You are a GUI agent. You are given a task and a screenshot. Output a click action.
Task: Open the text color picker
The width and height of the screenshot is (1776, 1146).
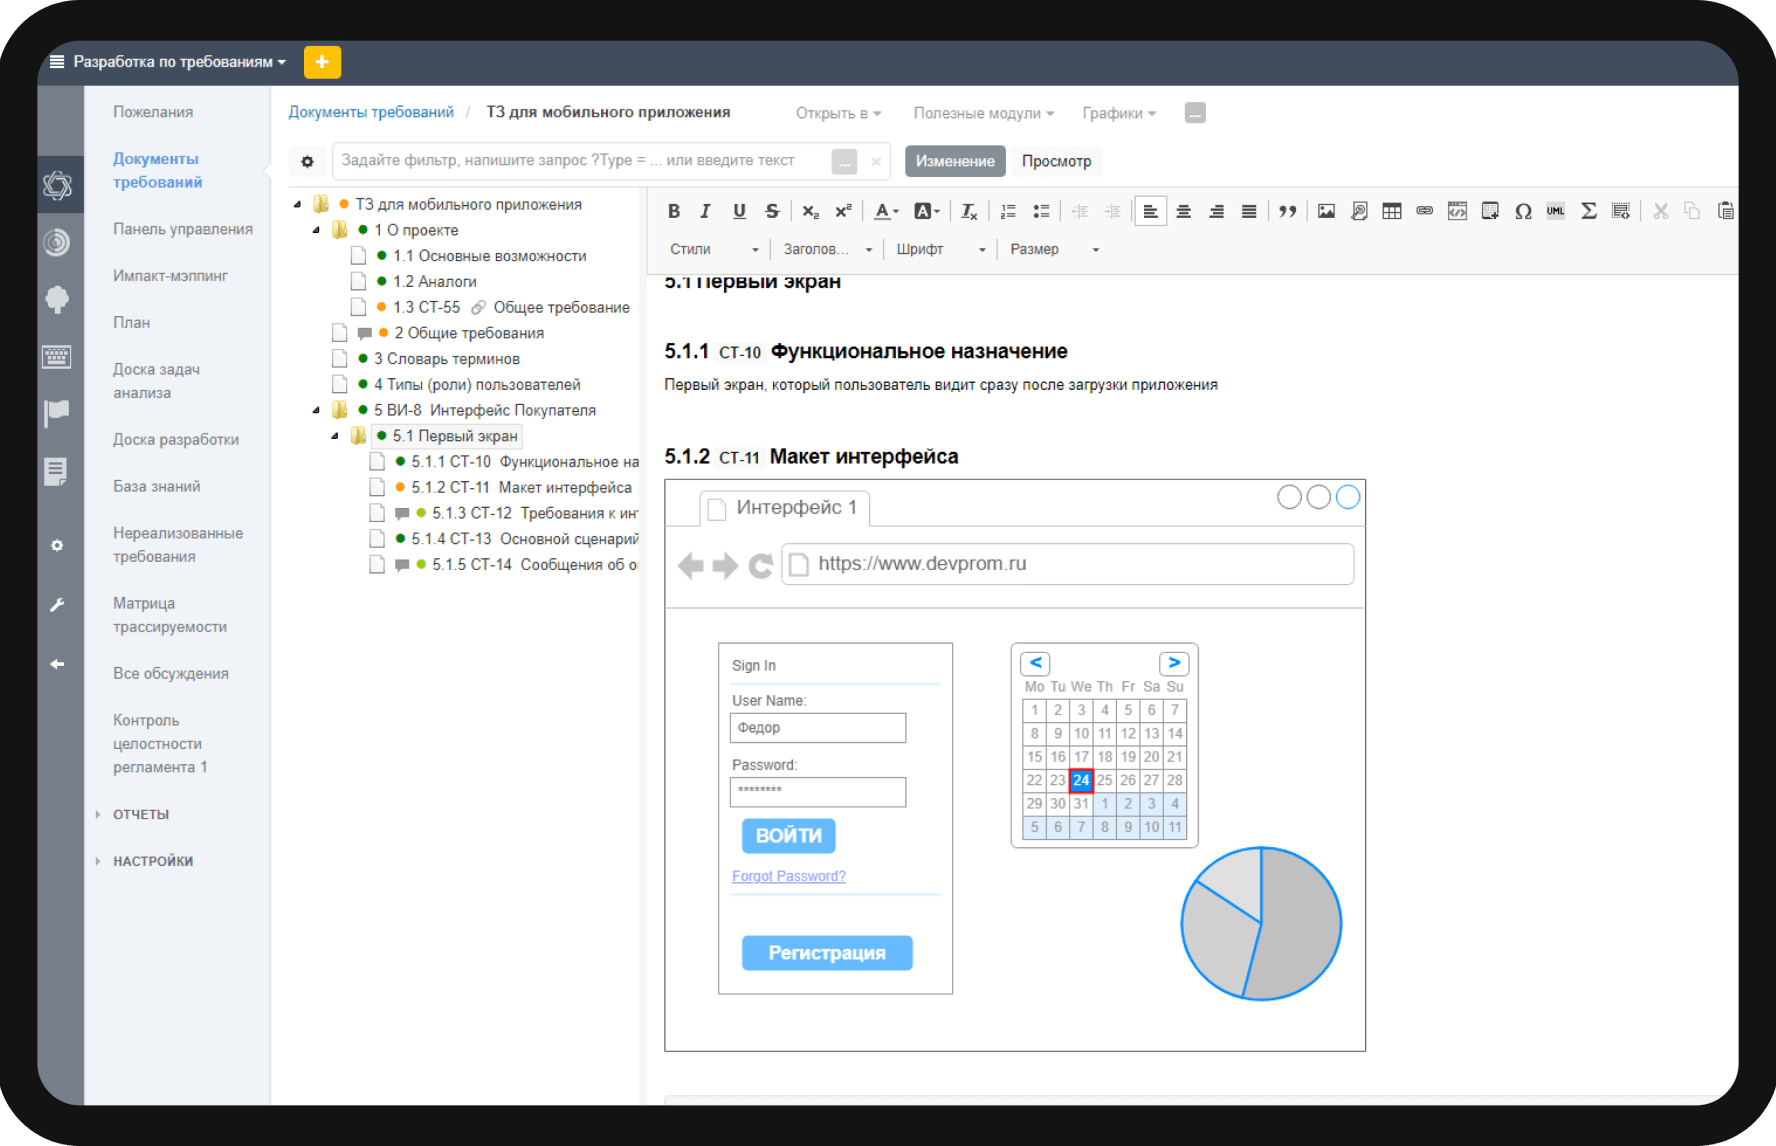coord(886,211)
